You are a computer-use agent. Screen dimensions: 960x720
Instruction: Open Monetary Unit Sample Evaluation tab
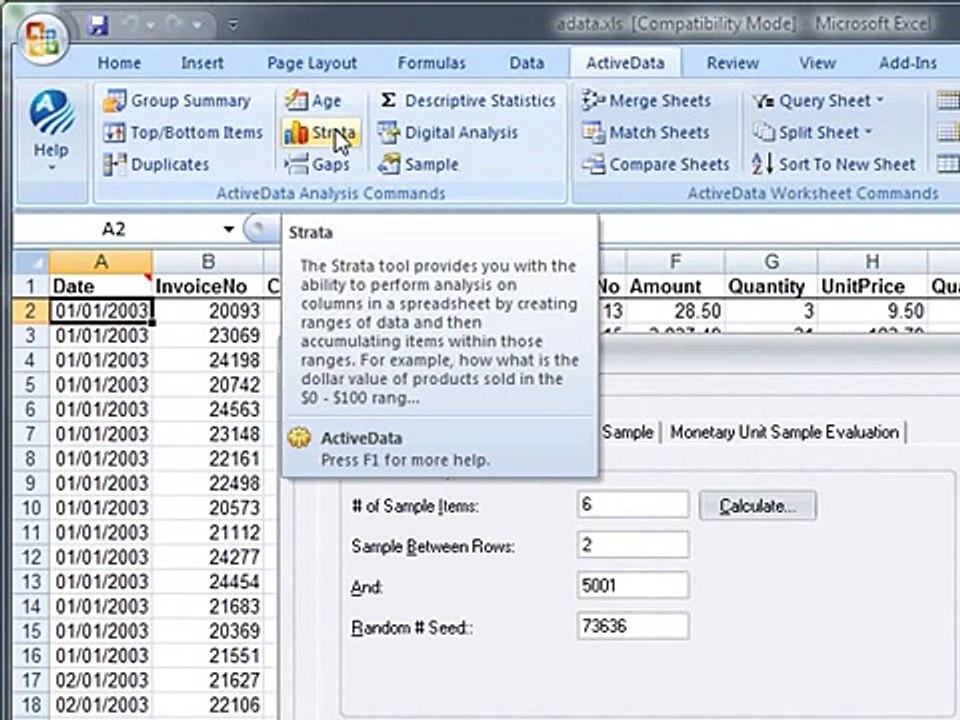pyautogui.click(x=784, y=432)
